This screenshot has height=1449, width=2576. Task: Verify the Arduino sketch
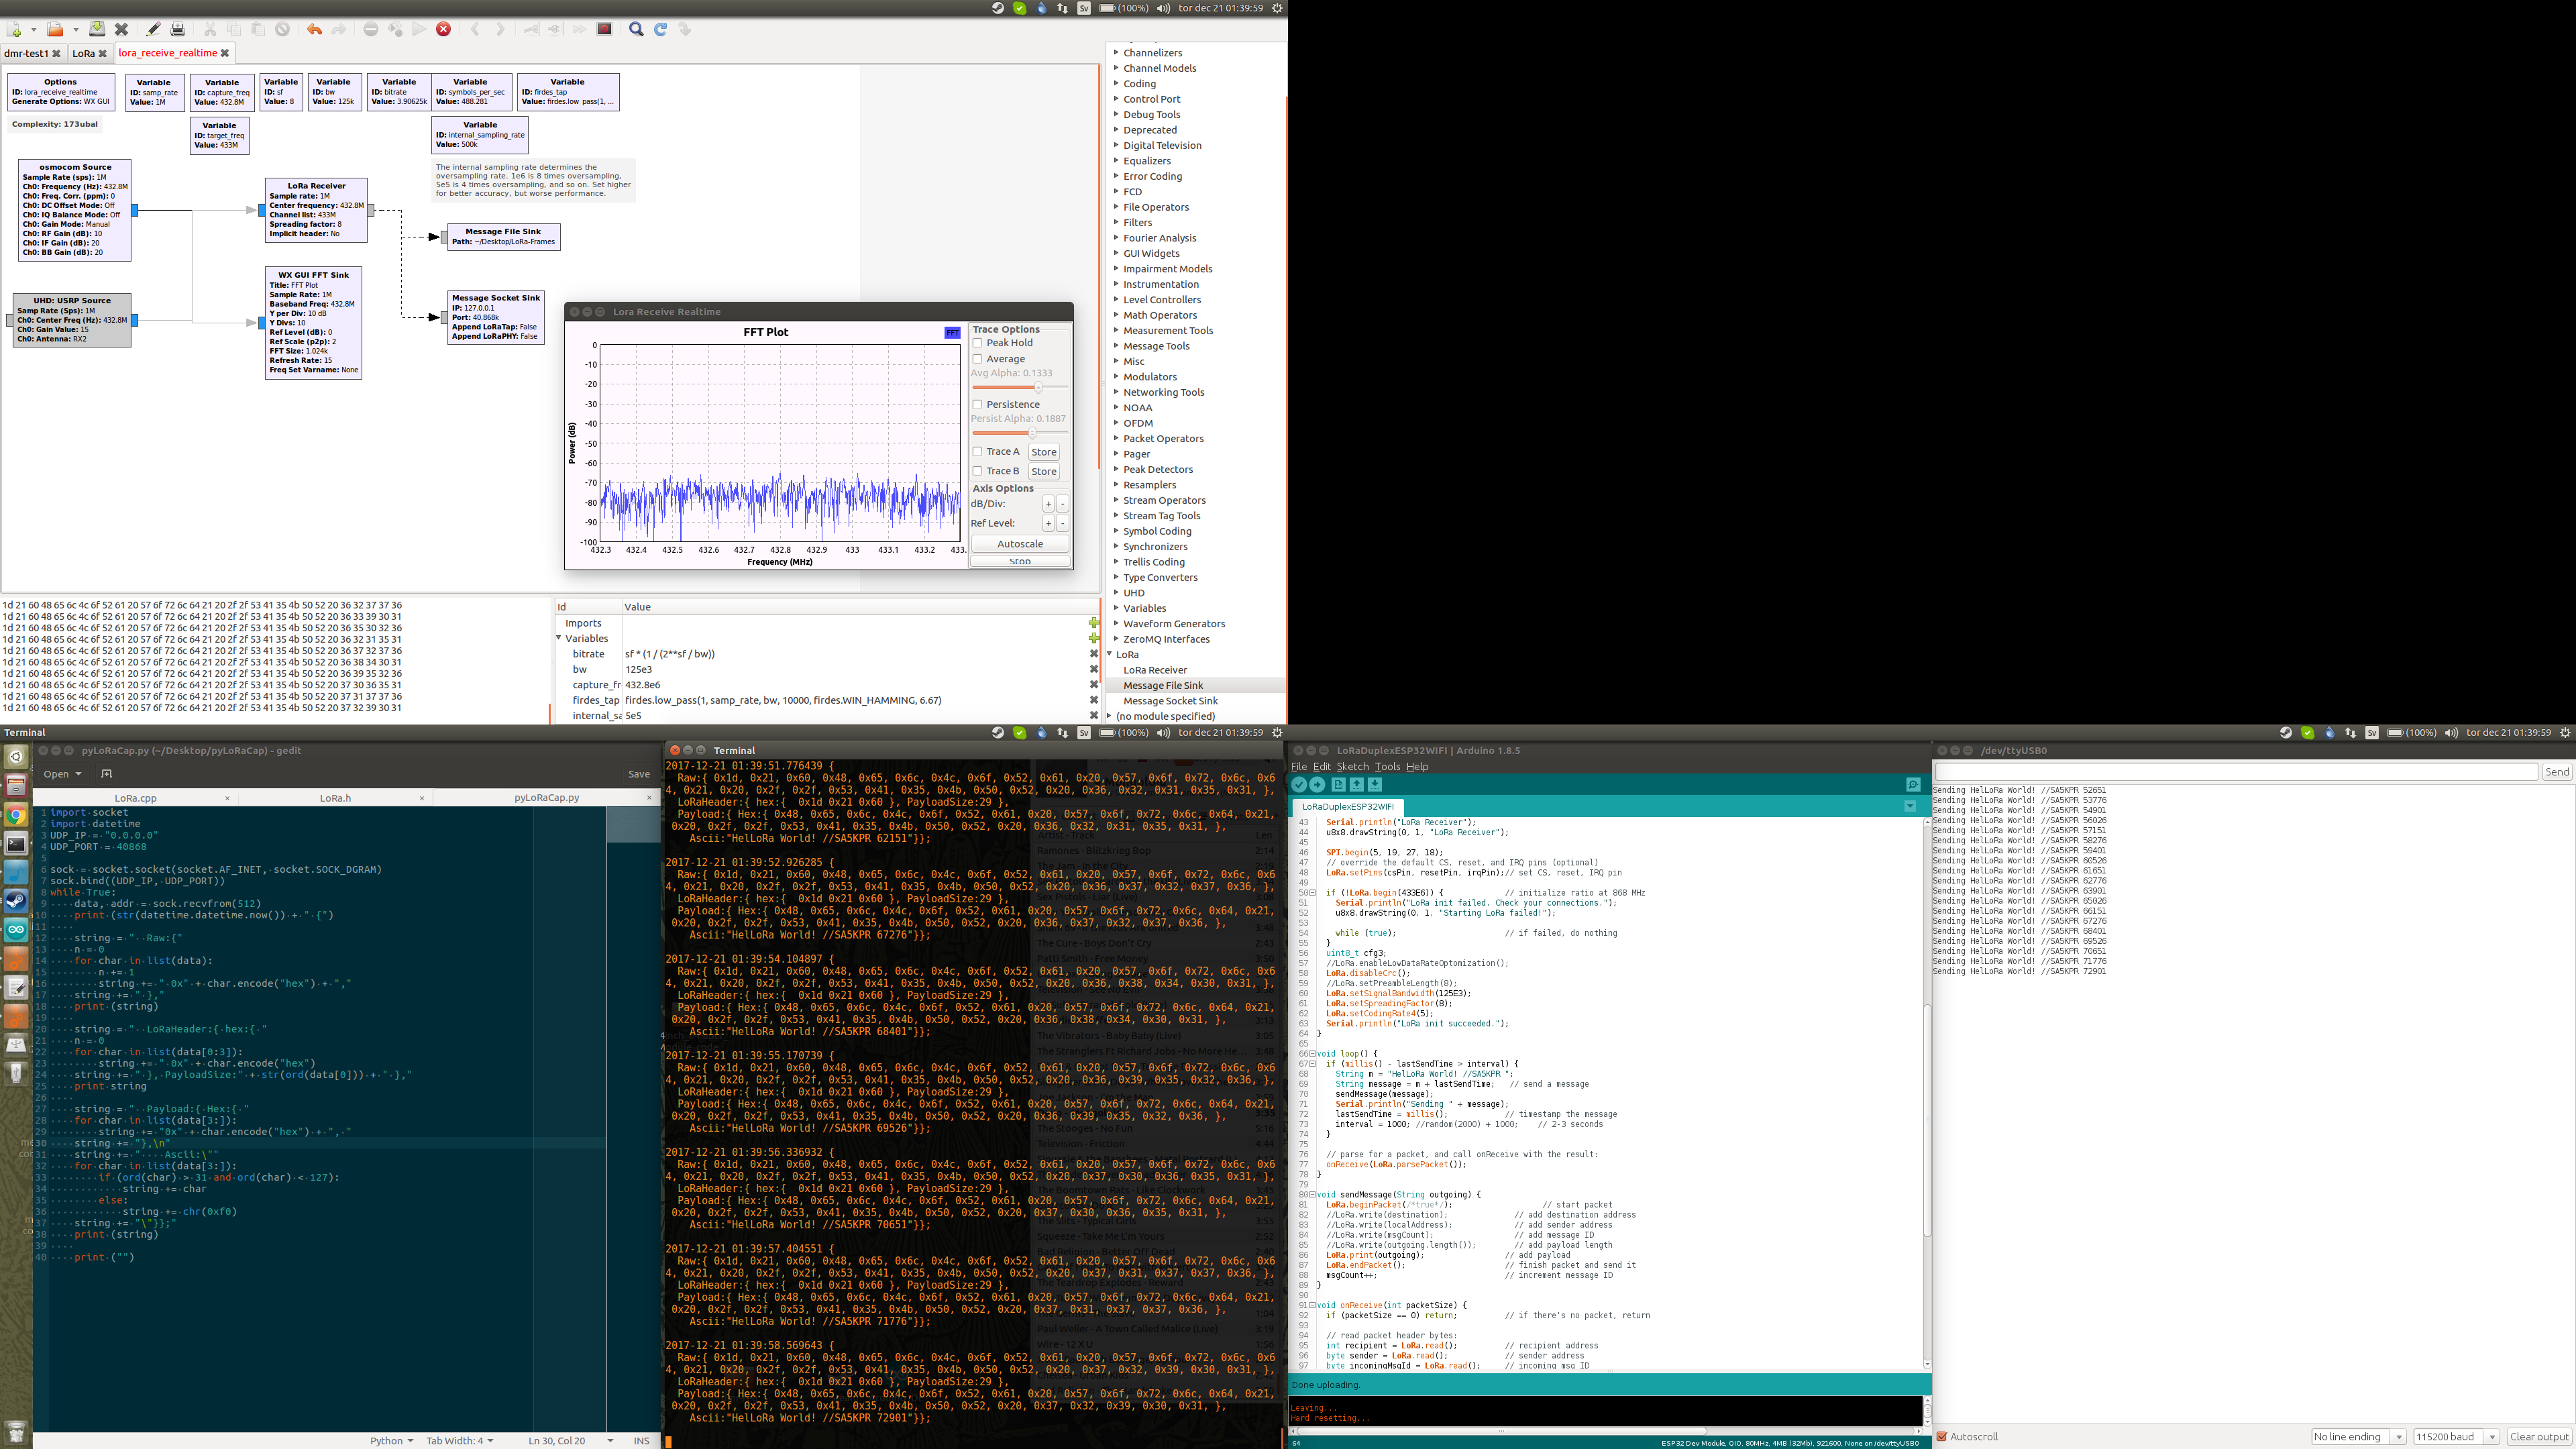(1299, 785)
